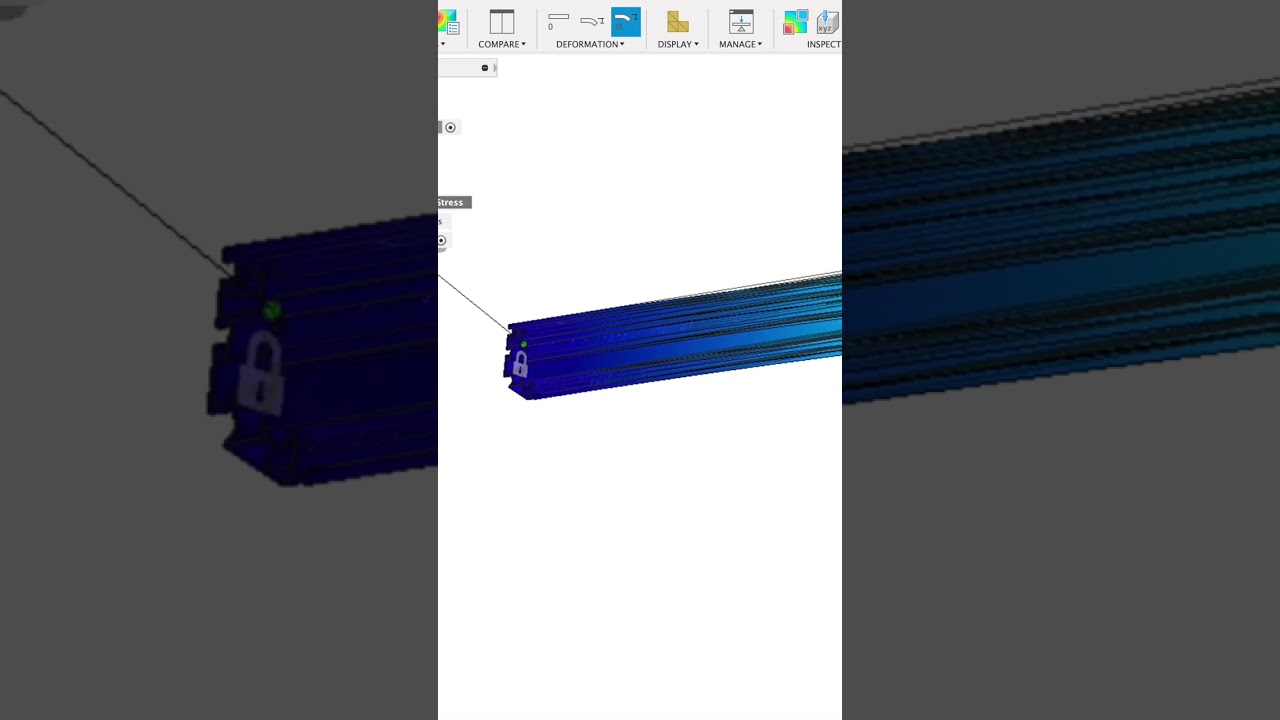Click the green point marker on the beam

[523, 344]
